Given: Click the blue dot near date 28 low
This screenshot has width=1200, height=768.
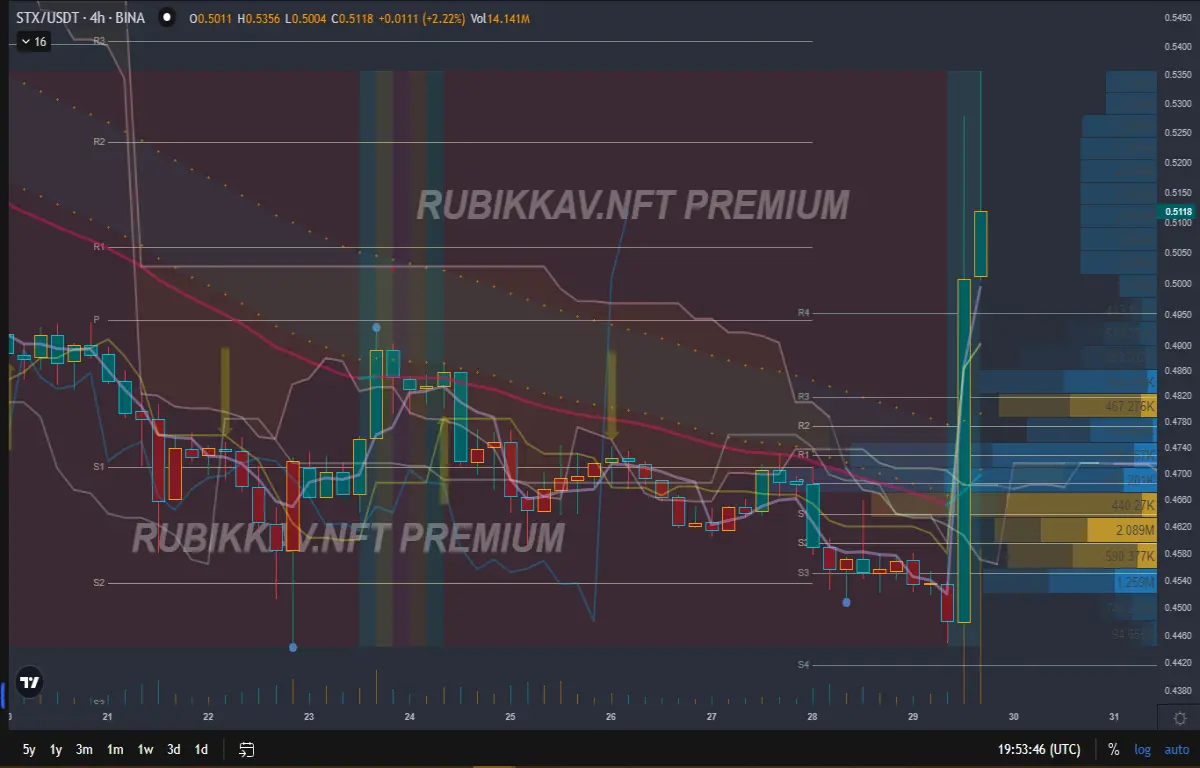Looking at the screenshot, I should (x=846, y=602).
